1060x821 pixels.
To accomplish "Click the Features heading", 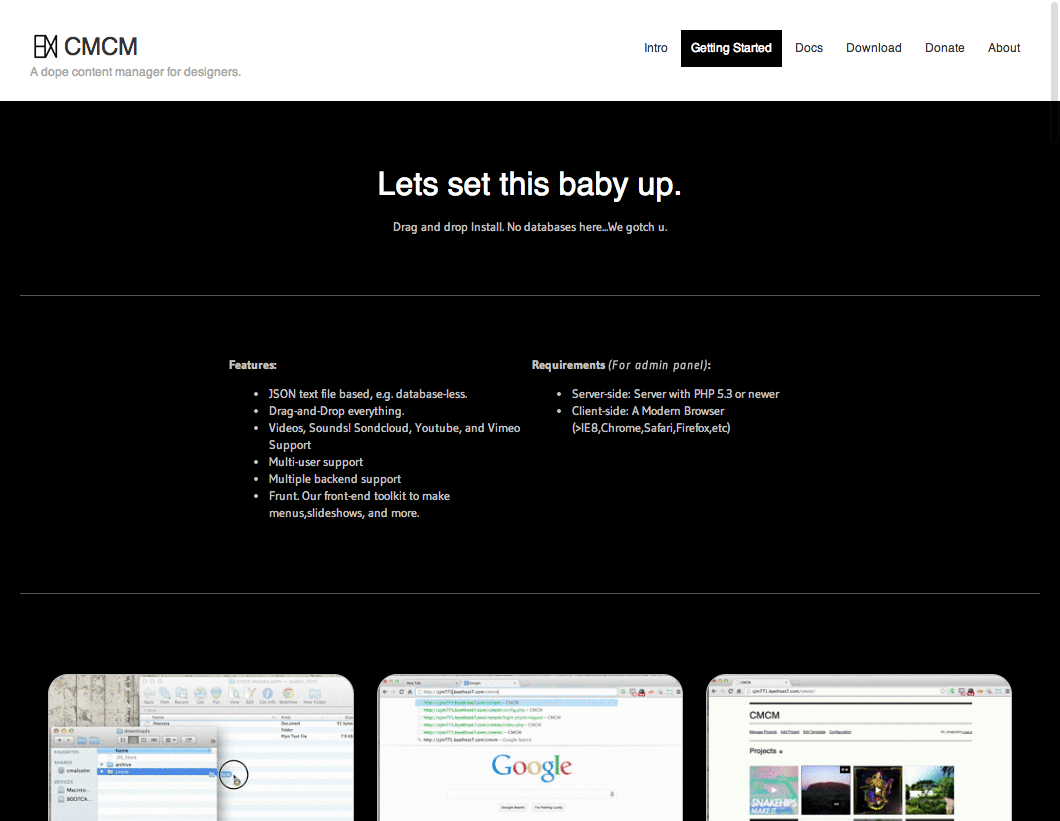I will 252,365.
